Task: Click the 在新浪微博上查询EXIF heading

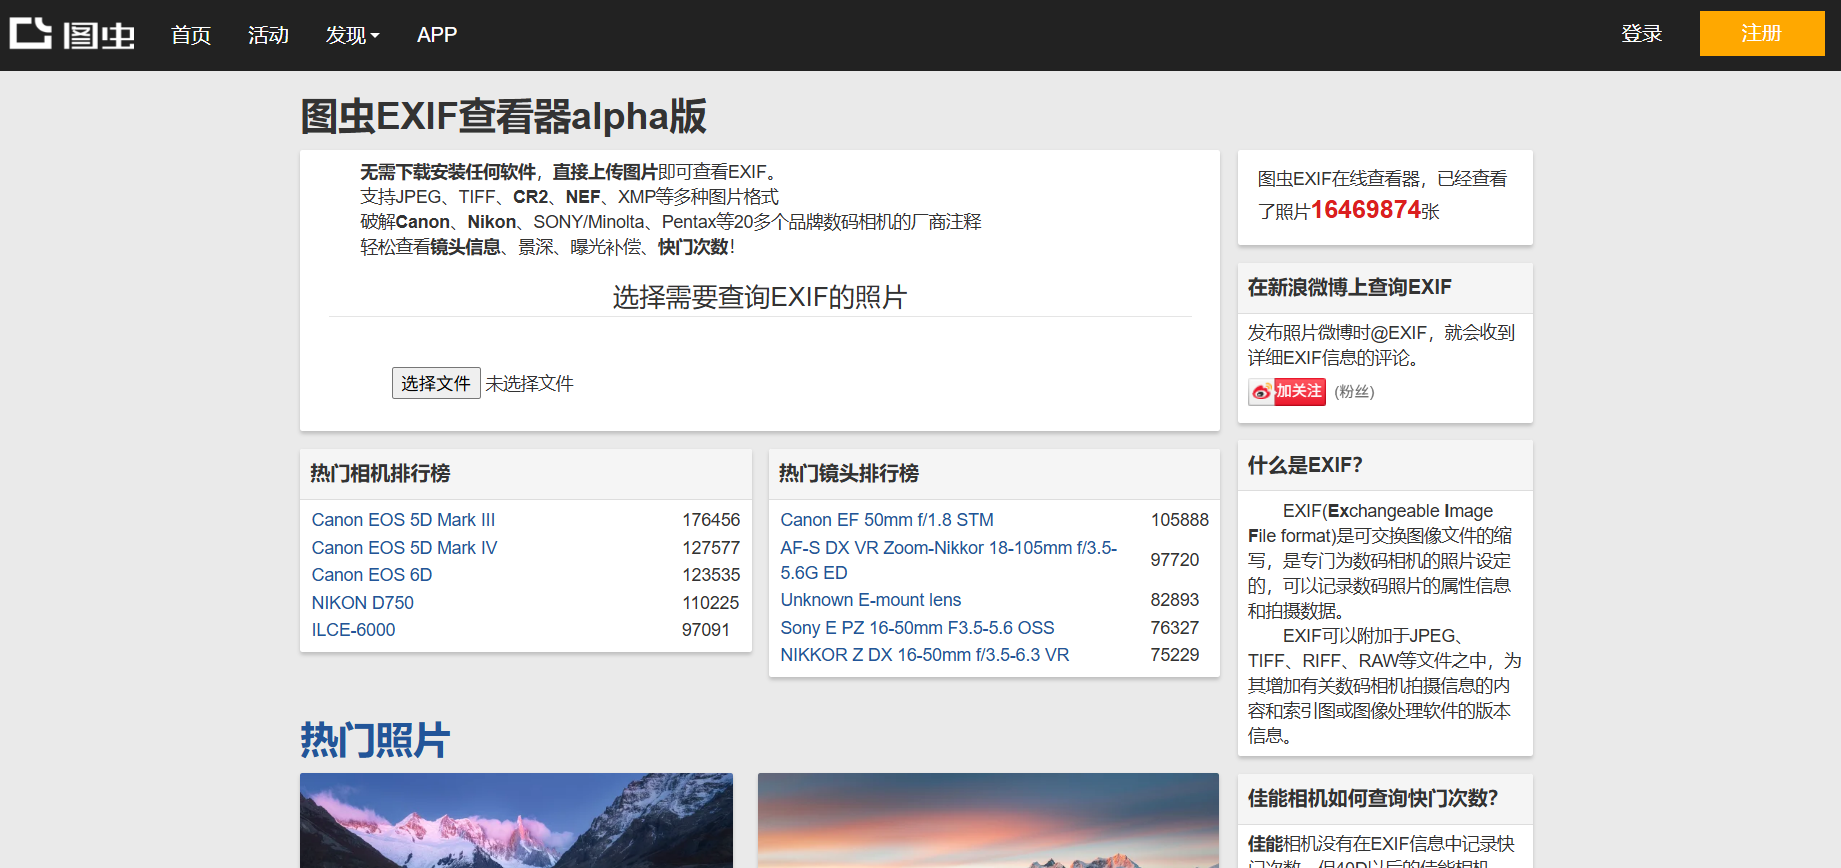Action: [1350, 288]
